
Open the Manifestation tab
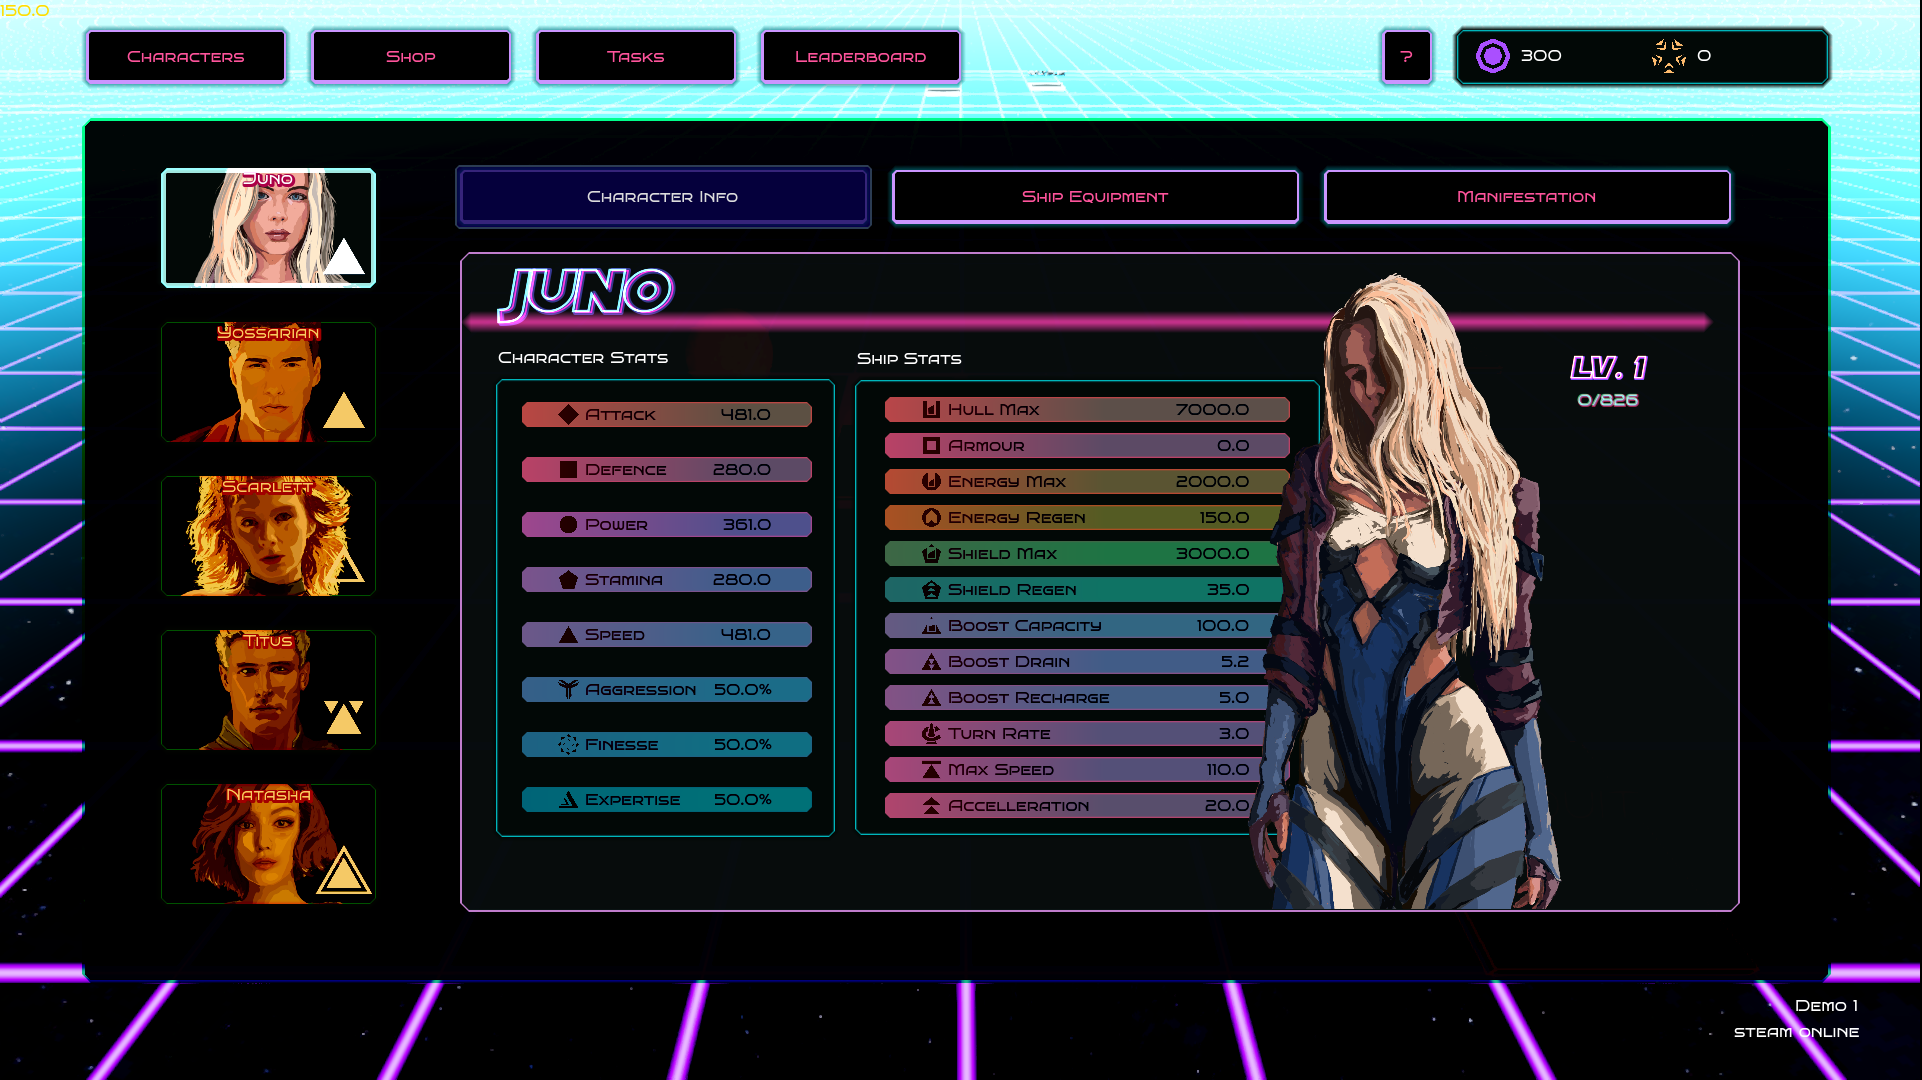[x=1526, y=197]
